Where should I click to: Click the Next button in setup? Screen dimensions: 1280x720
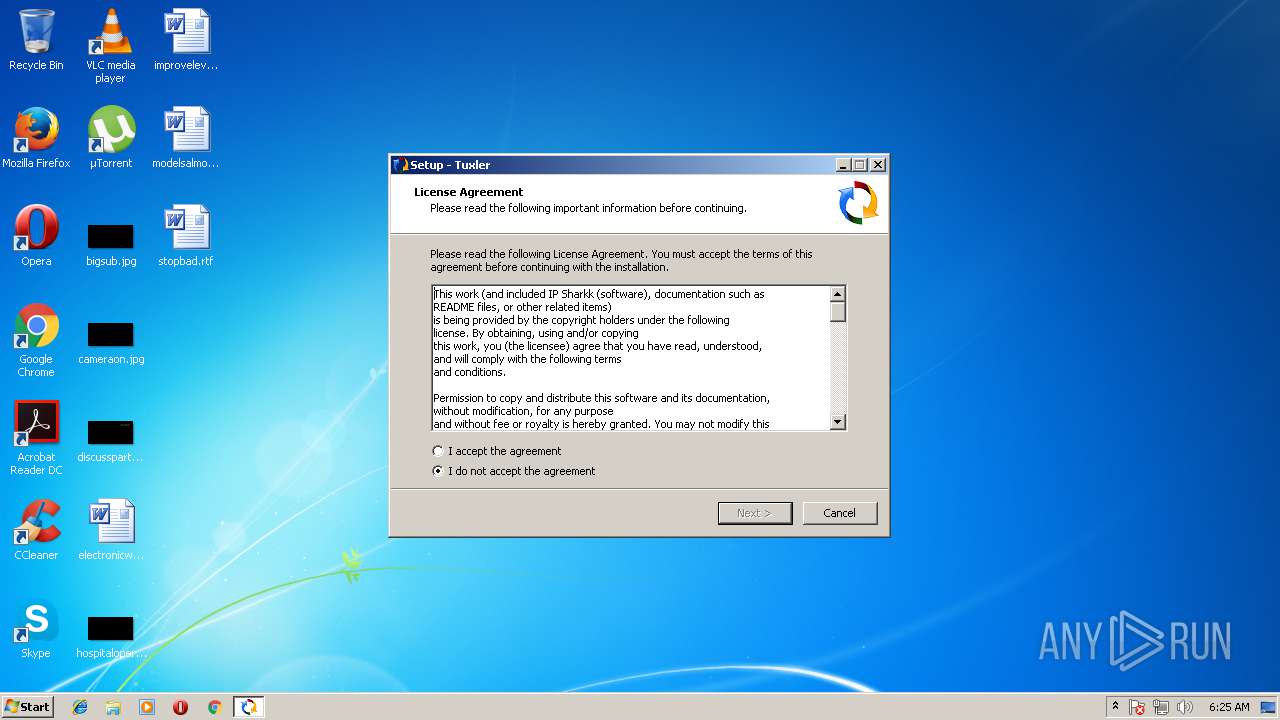pyautogui.click(x=755, y=513)
